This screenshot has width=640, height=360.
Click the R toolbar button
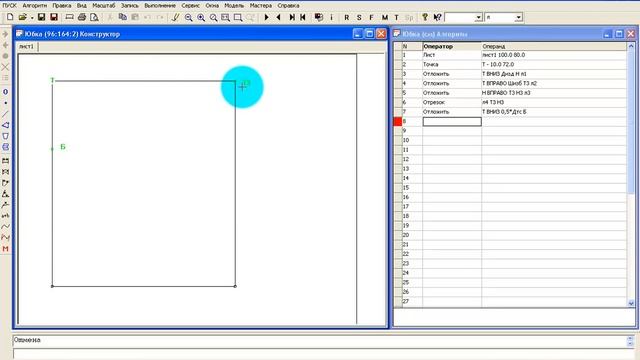347,18
